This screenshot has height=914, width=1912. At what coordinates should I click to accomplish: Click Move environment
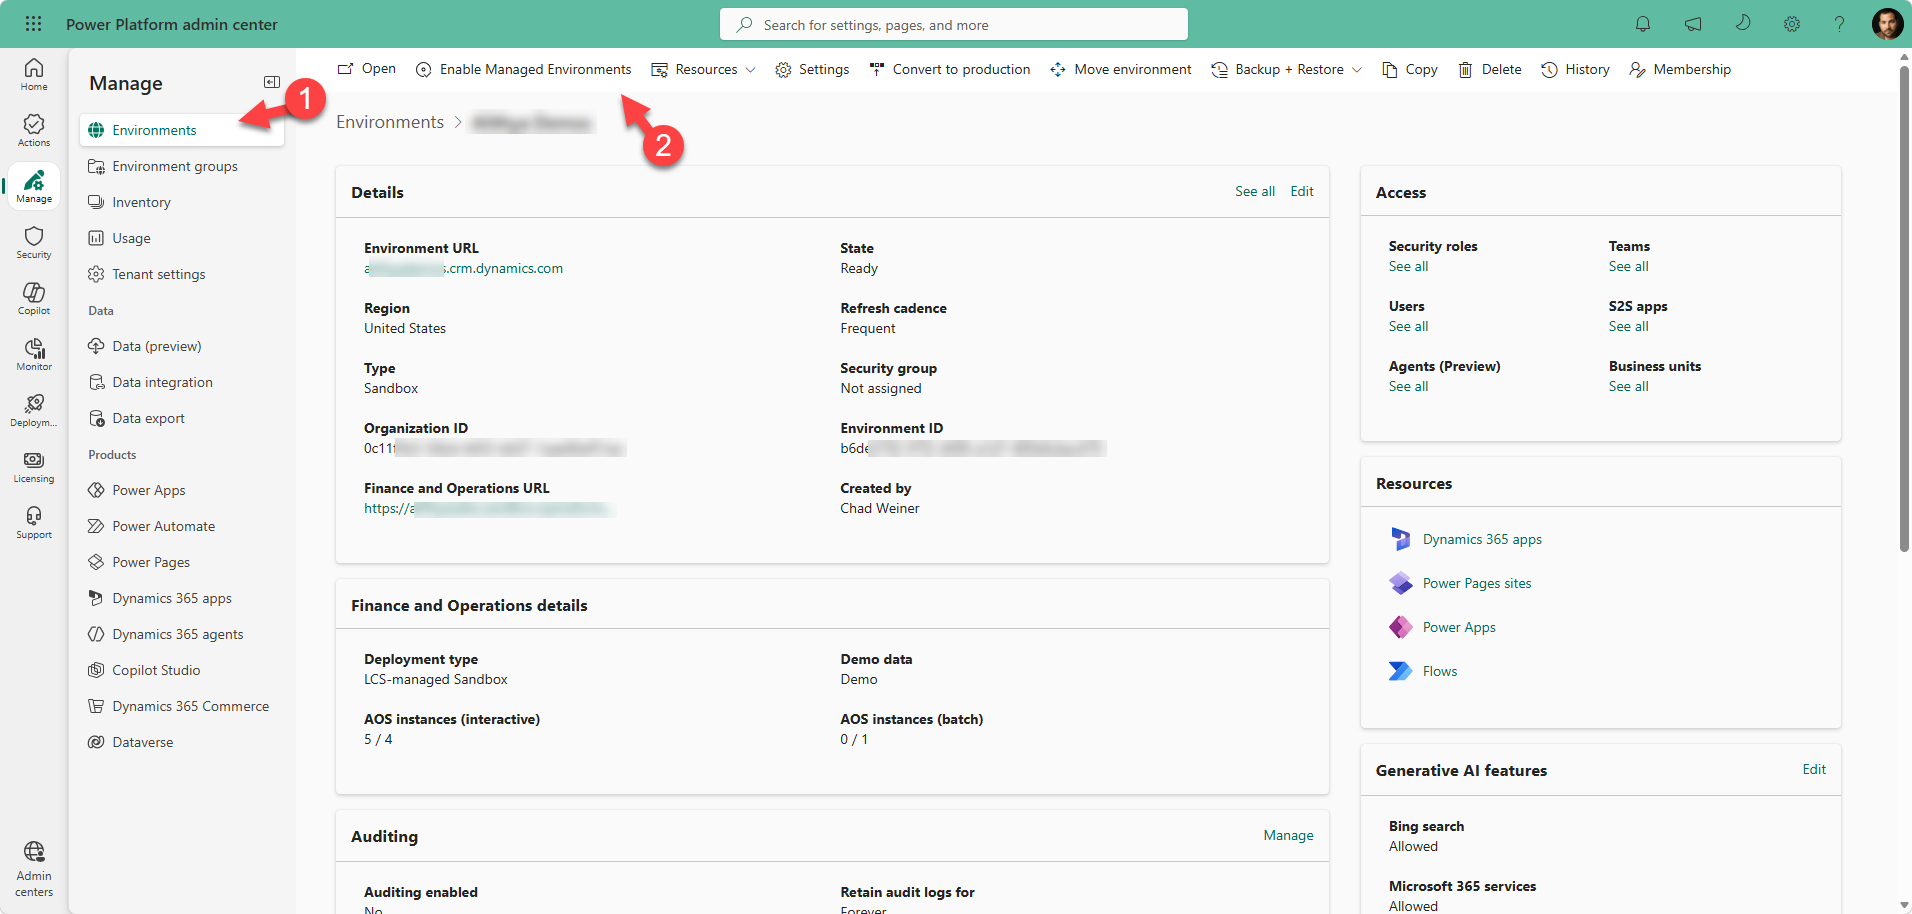tap(1121, 69)
